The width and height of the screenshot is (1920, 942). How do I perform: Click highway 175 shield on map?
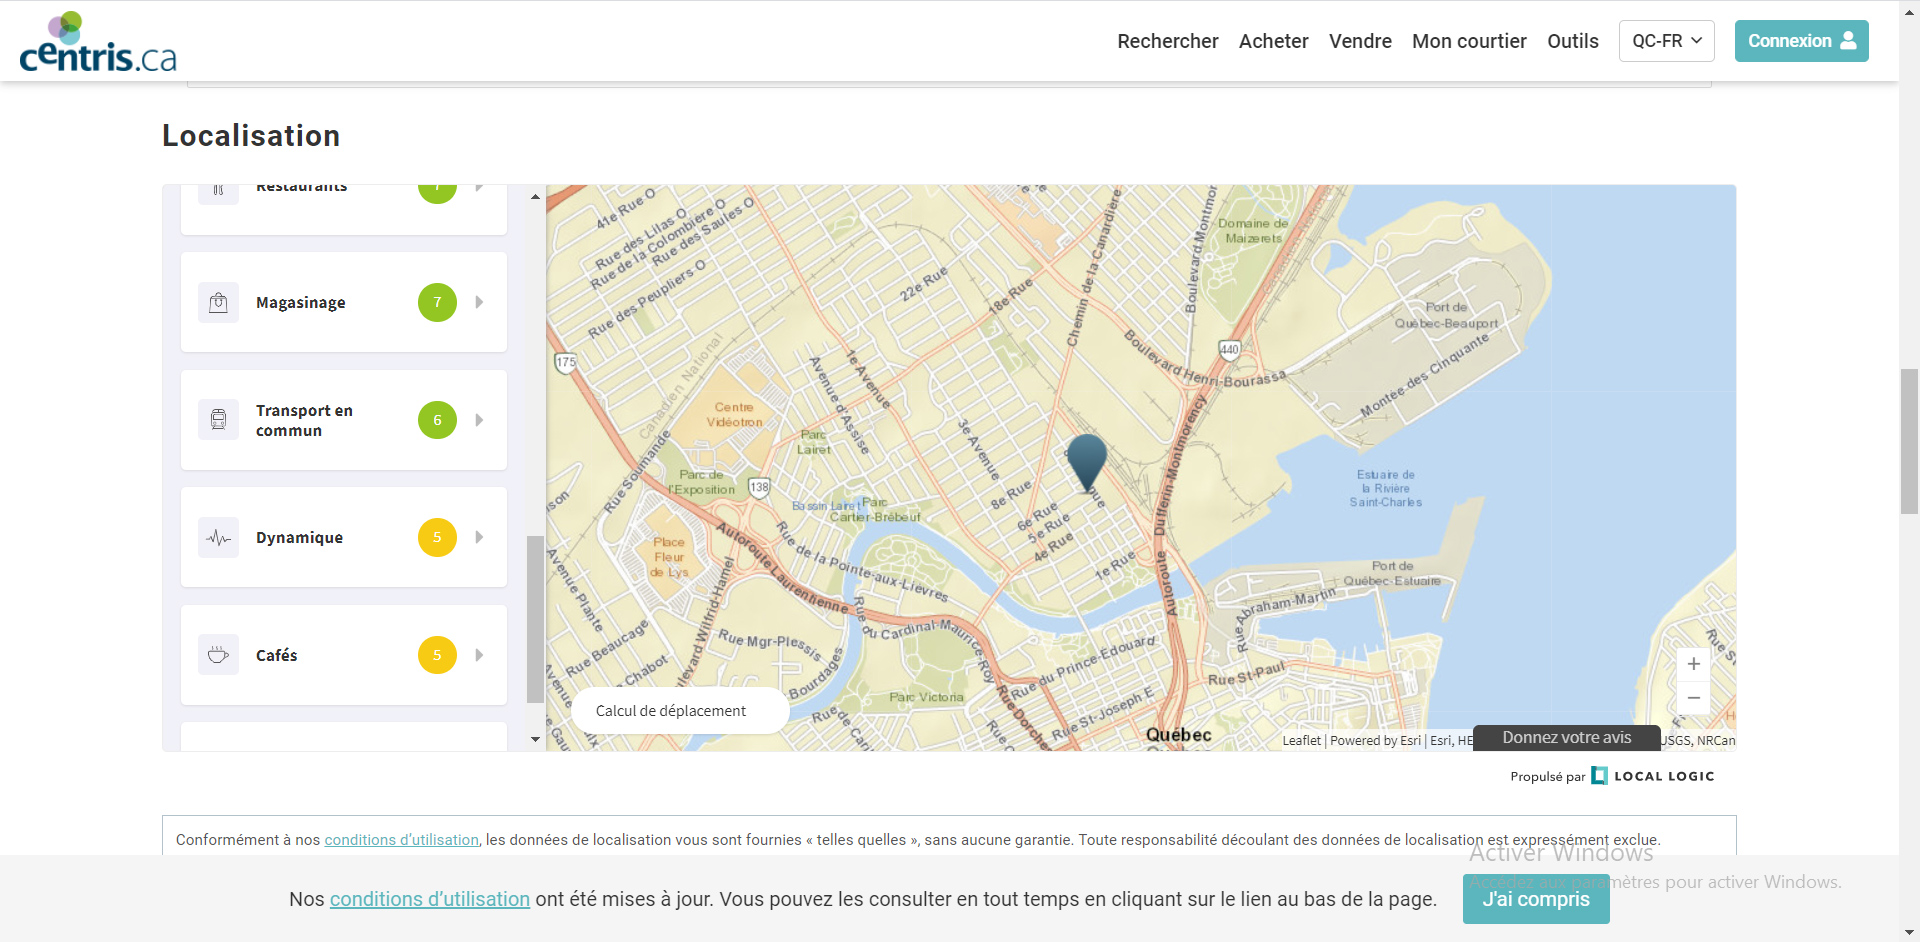click(566, 362)
